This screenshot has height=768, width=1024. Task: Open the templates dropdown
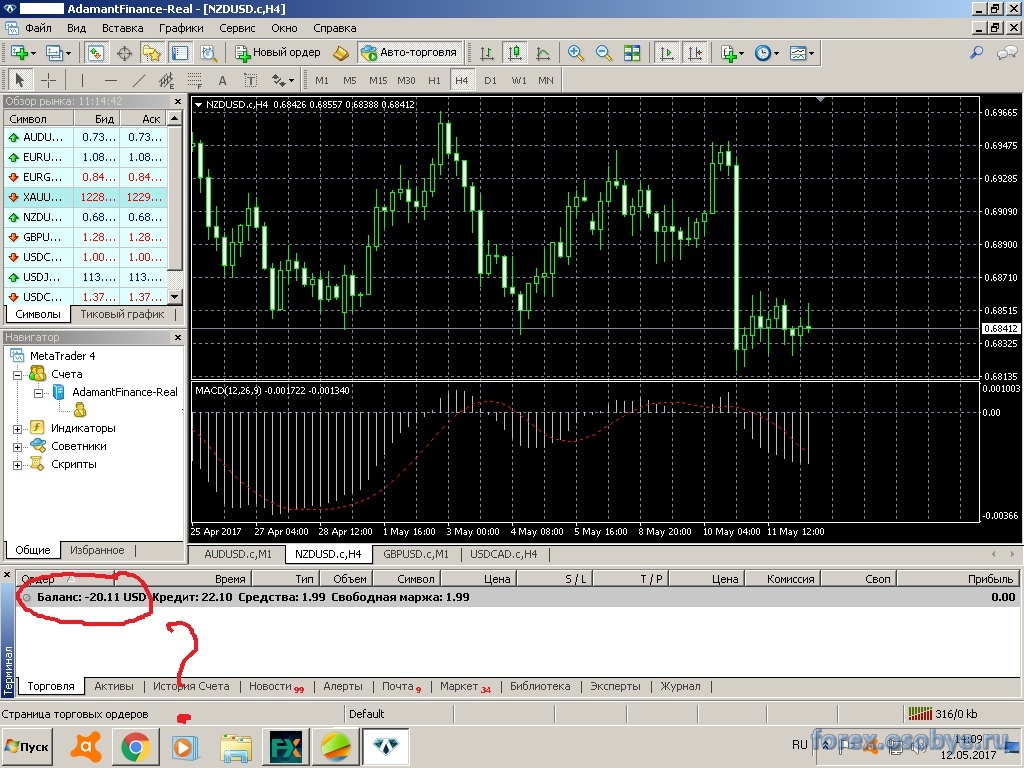click(x=801, y=53)
